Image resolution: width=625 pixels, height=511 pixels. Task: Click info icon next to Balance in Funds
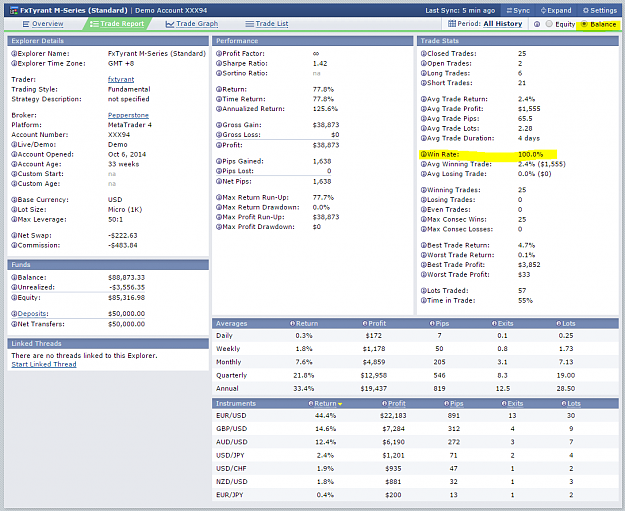pyautogui.click(x=14, y=277)
